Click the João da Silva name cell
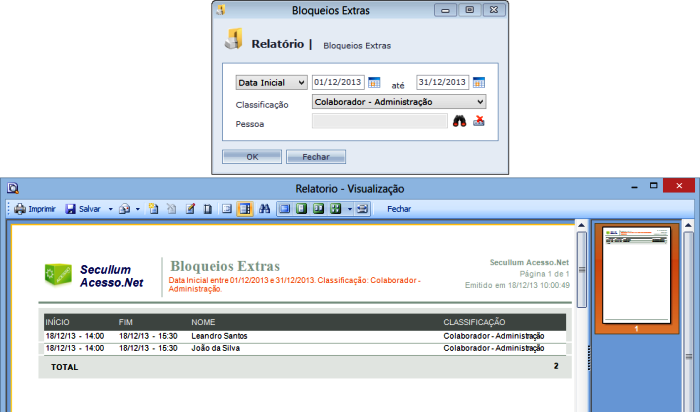Screen dimensions: 700x412 (x=216, y=348)
